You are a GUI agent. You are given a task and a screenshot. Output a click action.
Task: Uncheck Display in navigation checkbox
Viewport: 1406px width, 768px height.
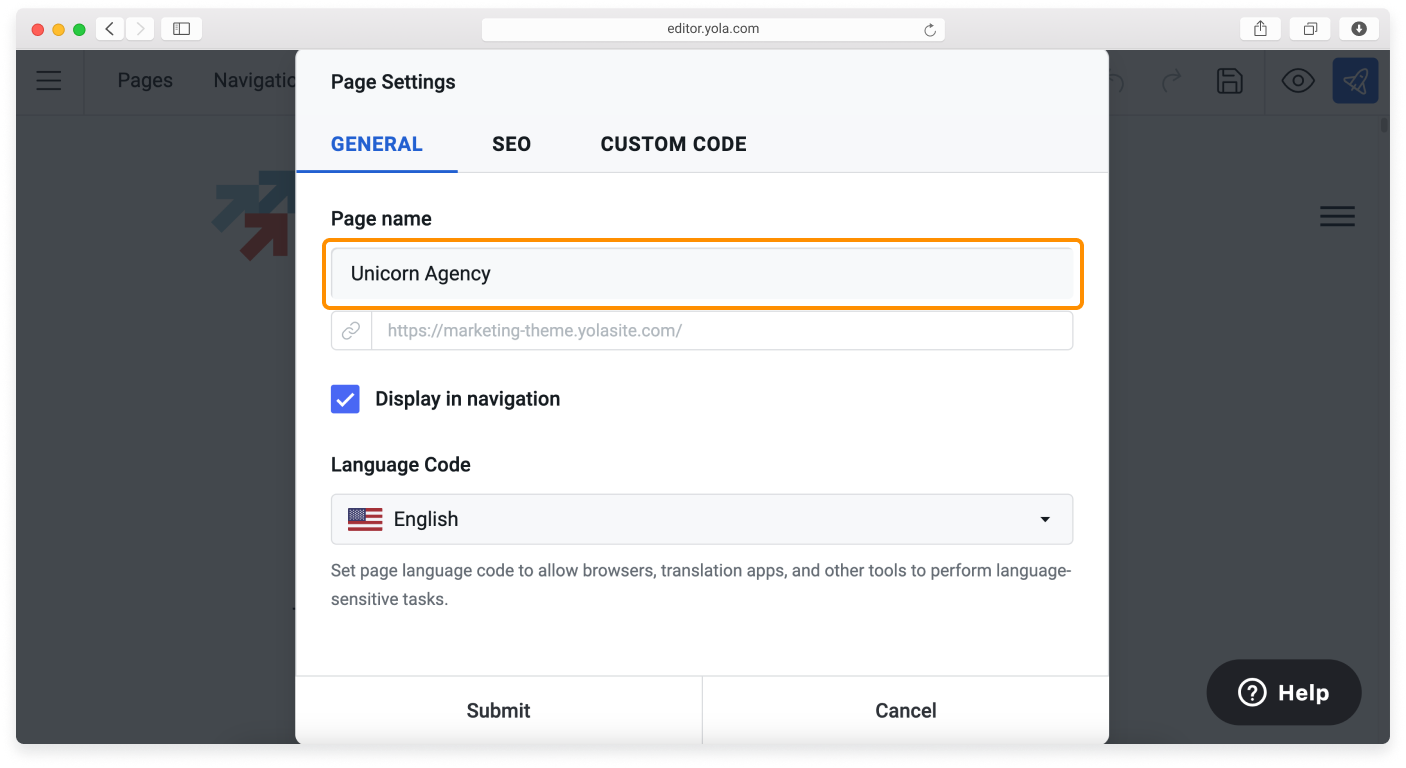pos(345,399)
